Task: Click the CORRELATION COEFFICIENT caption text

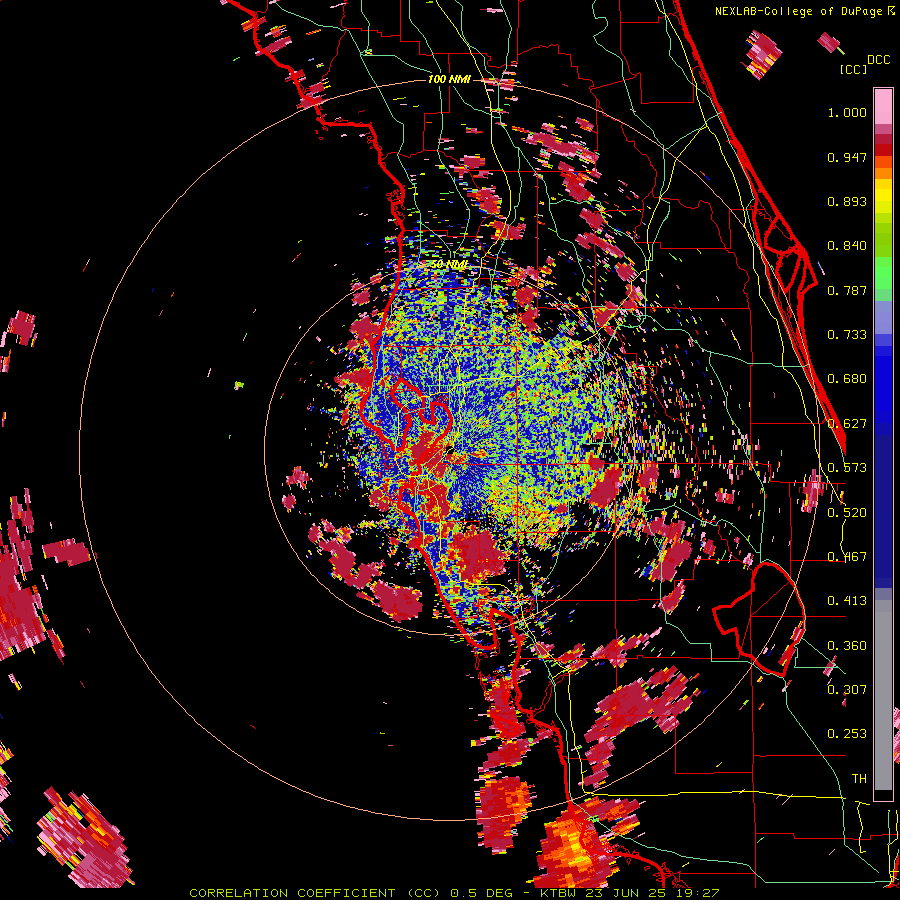Action: tap(292, 893)
